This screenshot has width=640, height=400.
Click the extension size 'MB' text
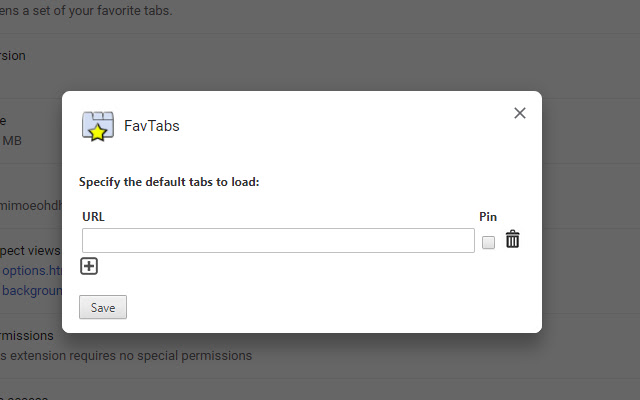[12, 141]
